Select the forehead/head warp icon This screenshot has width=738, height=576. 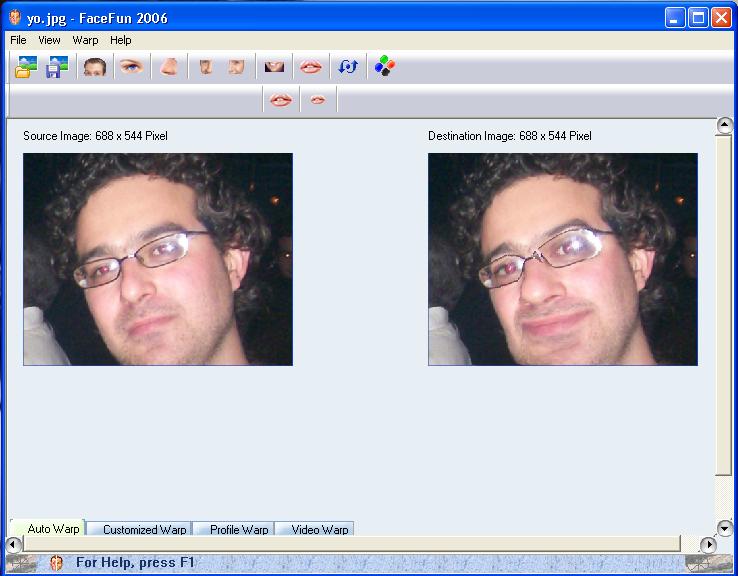(x=95, y=67)
